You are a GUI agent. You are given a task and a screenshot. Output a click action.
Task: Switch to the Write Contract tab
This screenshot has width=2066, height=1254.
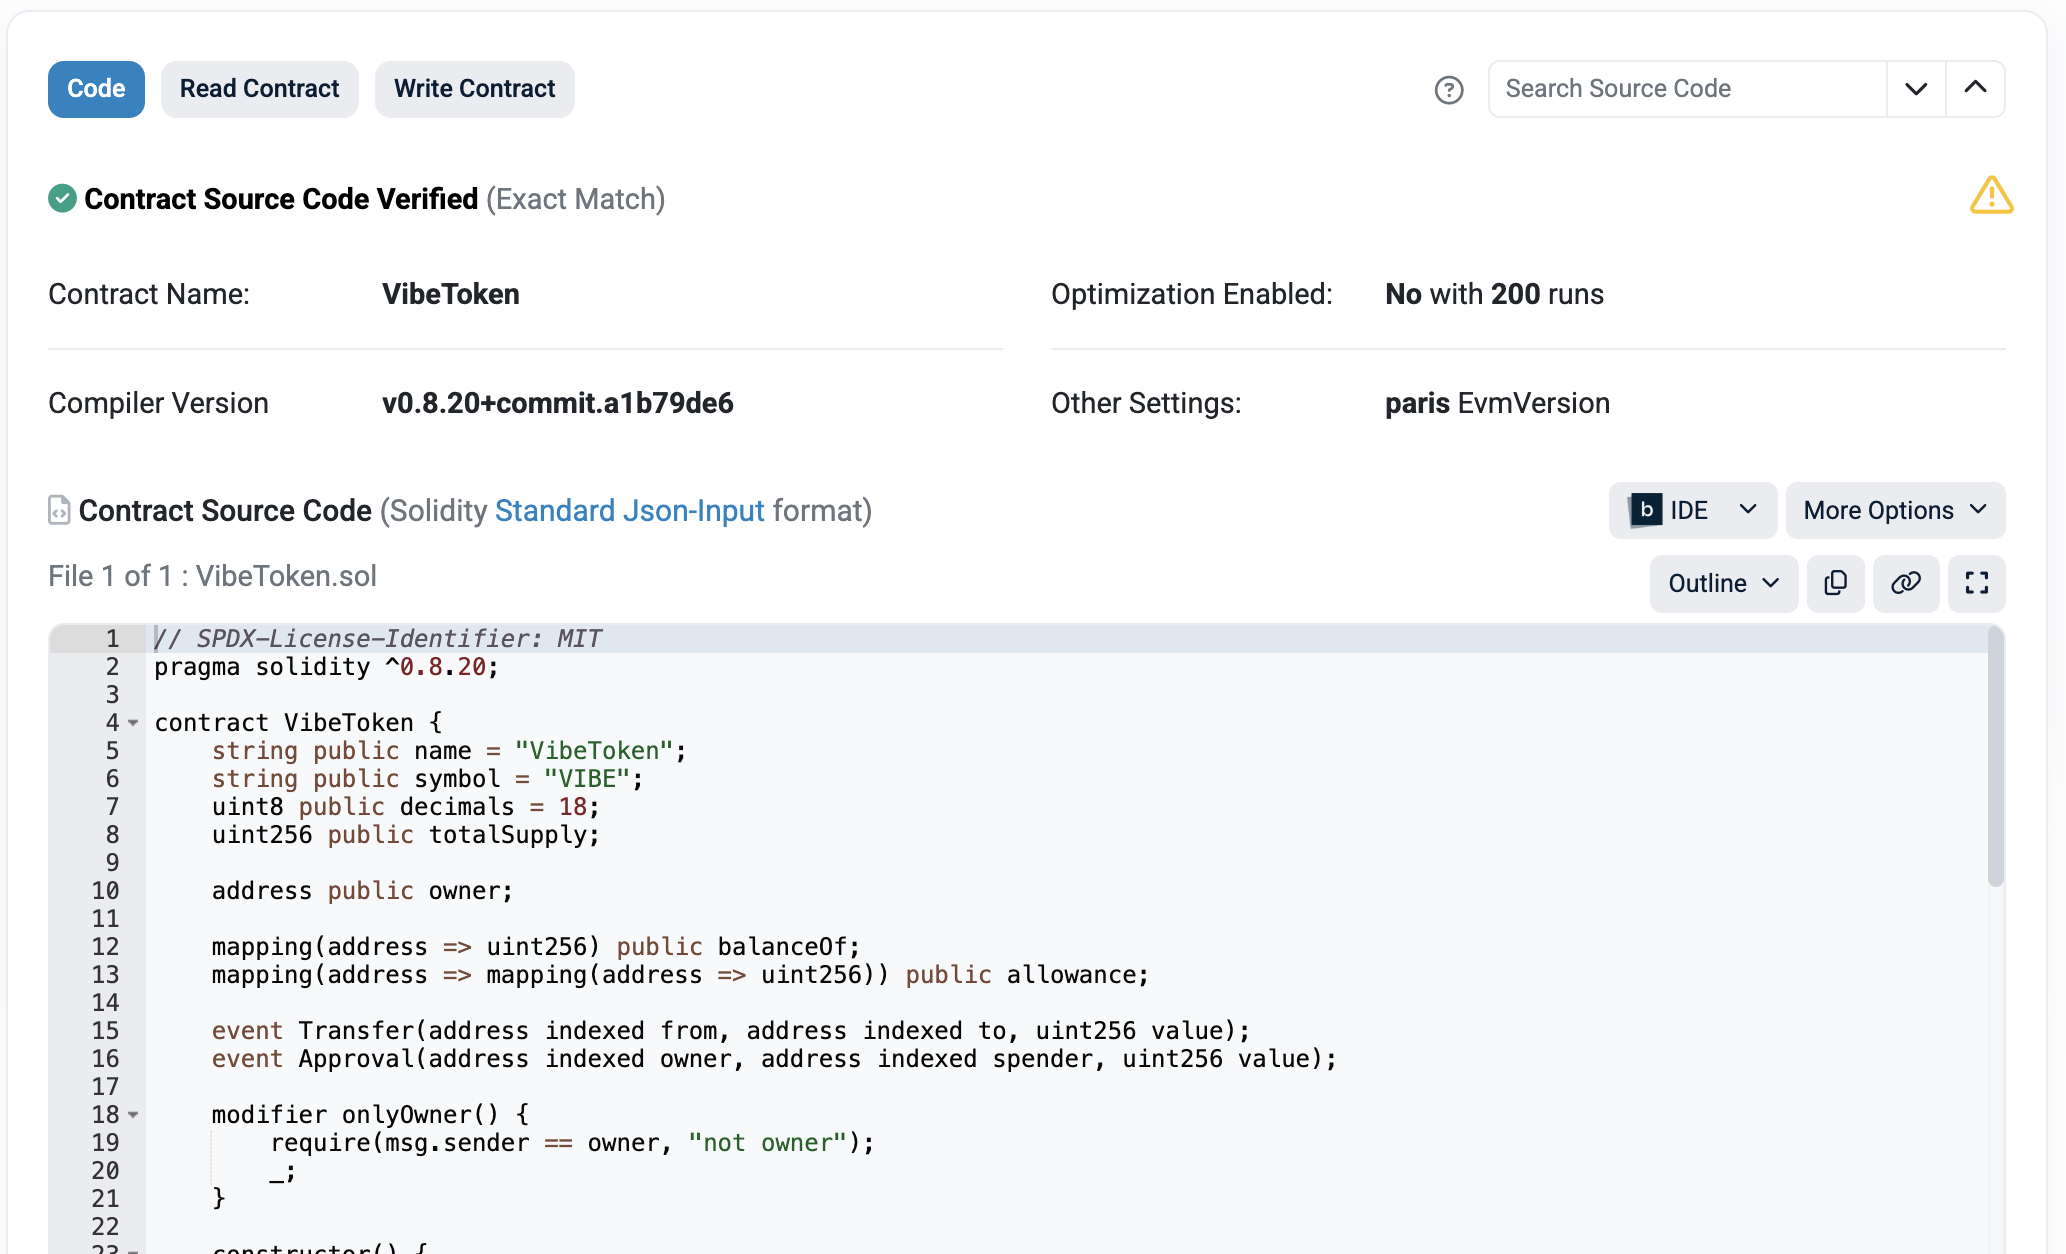[x=474, y=88]
